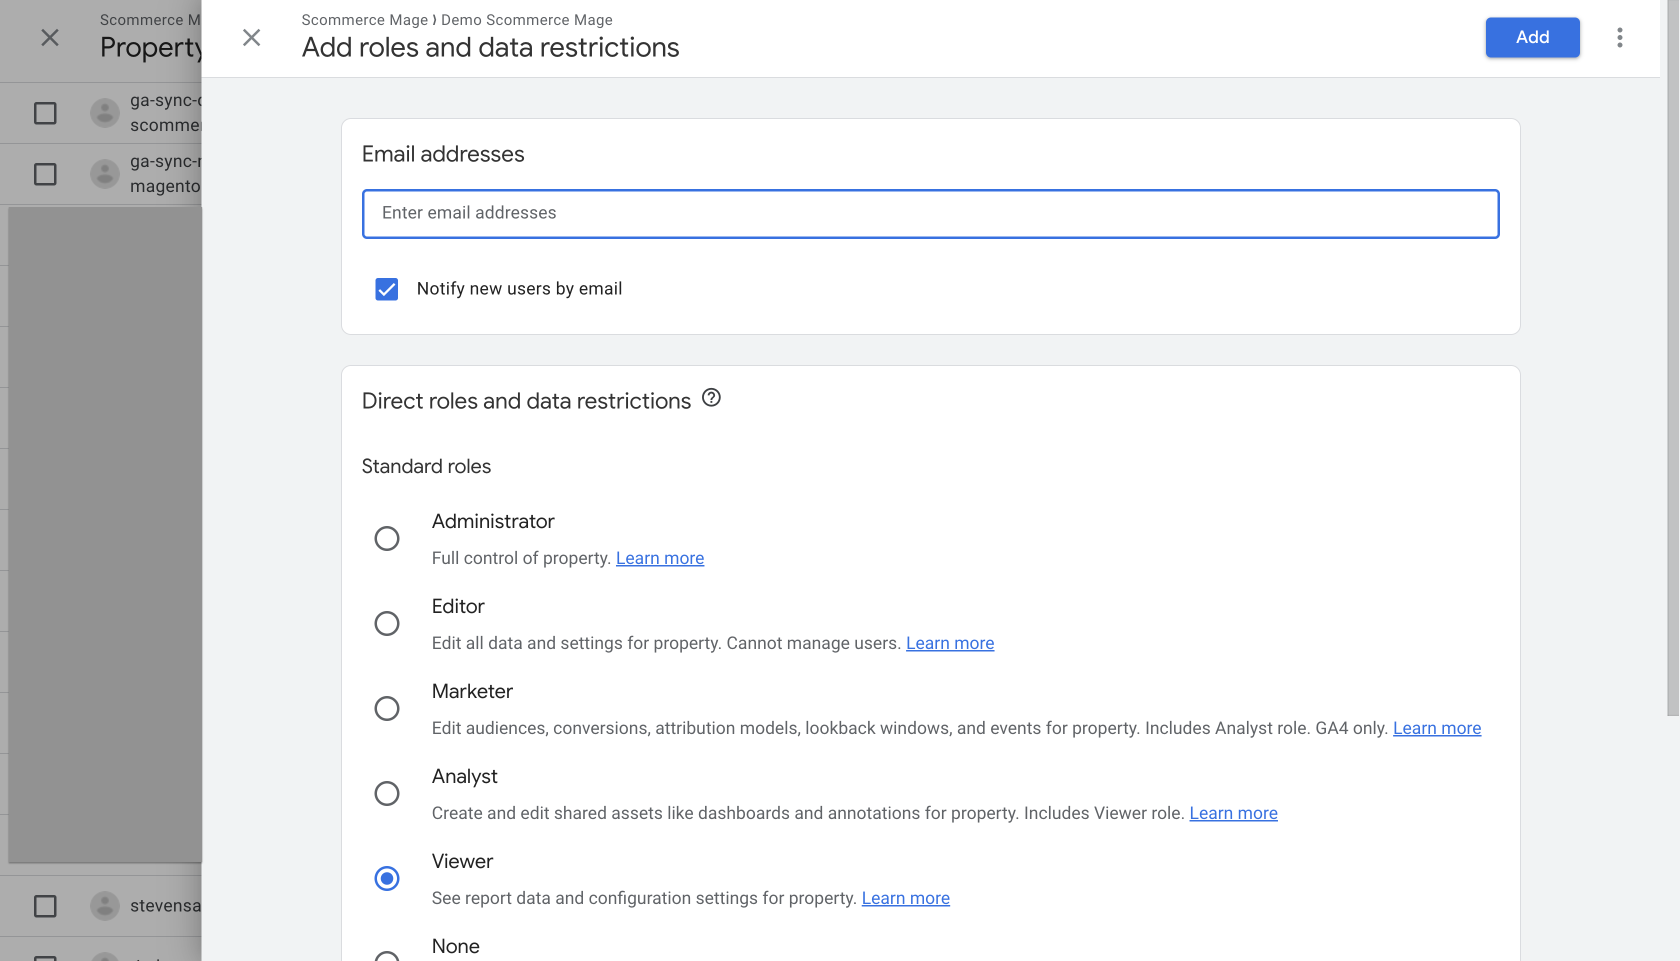
Task: Follow the Analyst role Learn more link
Action: (x=1233, y=813)
